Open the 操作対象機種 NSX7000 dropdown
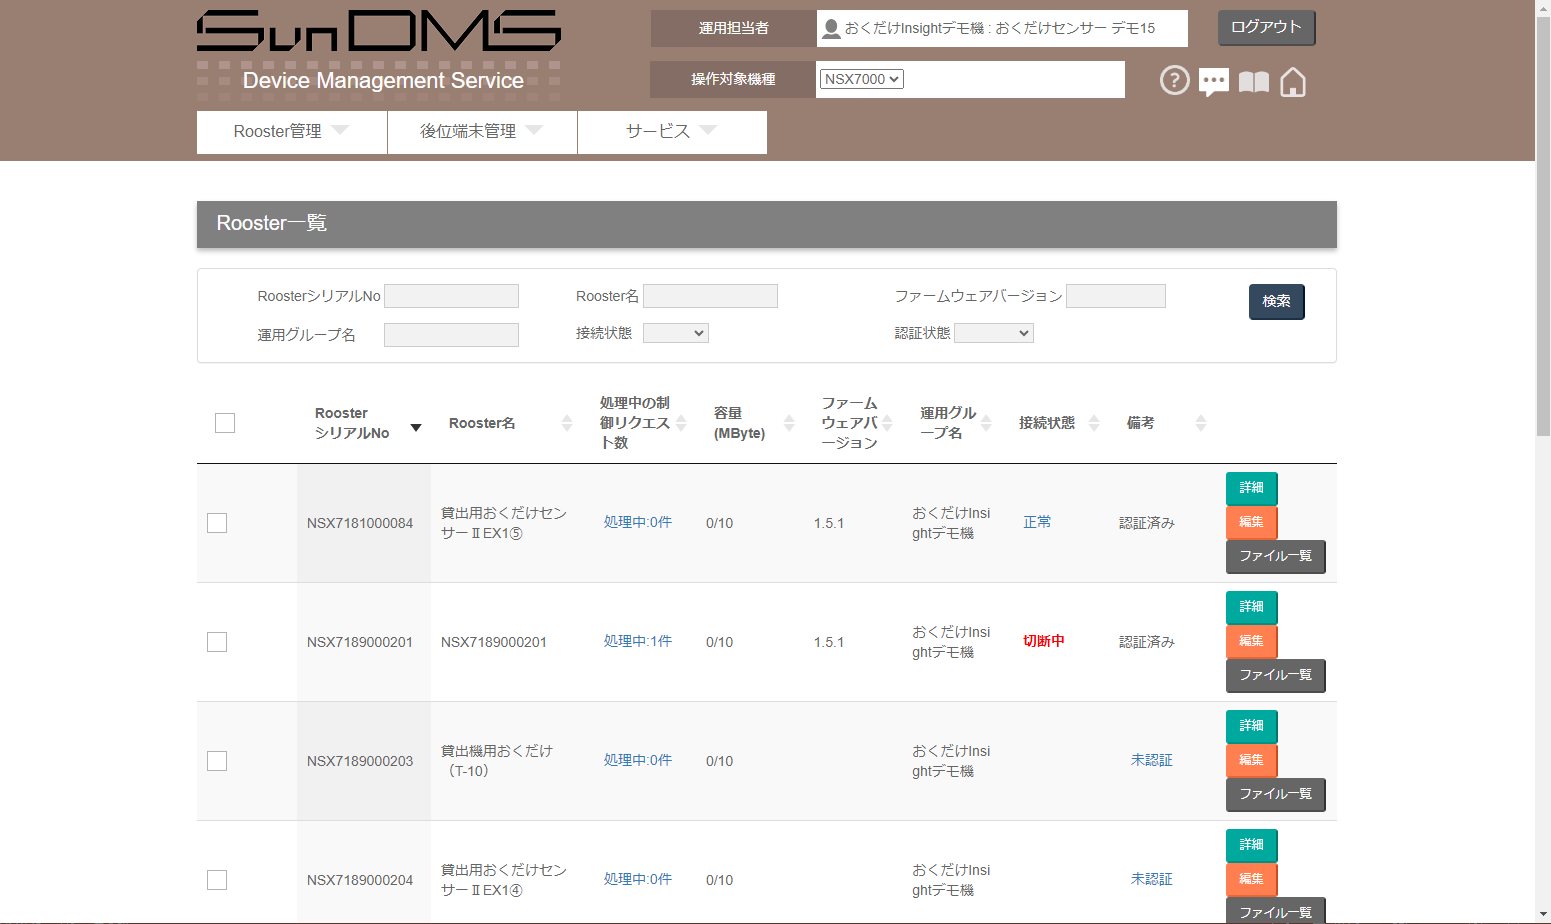 click(x=860, y=79)
